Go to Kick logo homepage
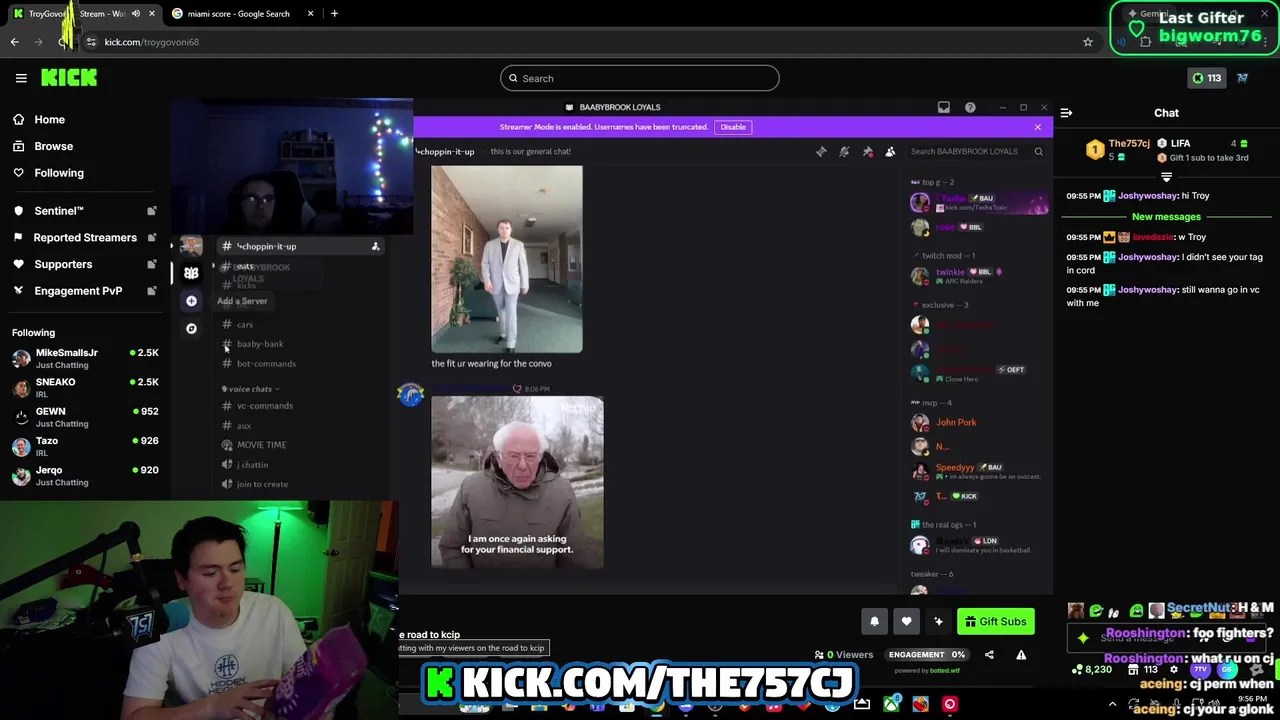Viewport: 1280px width, 720px height. [x=69, y=77]
